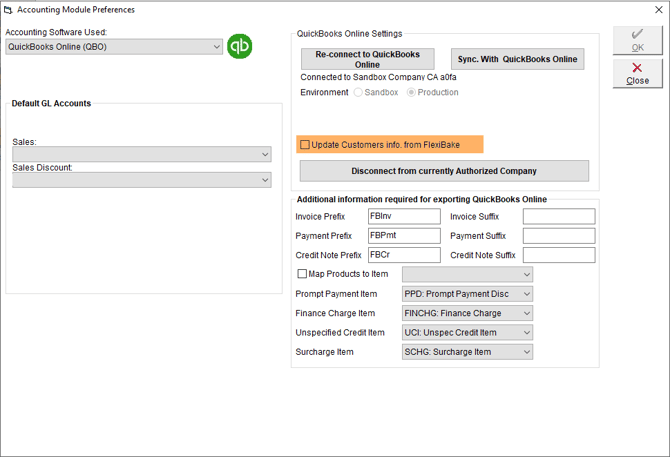Click the window icon in title bar

point(8,10)
